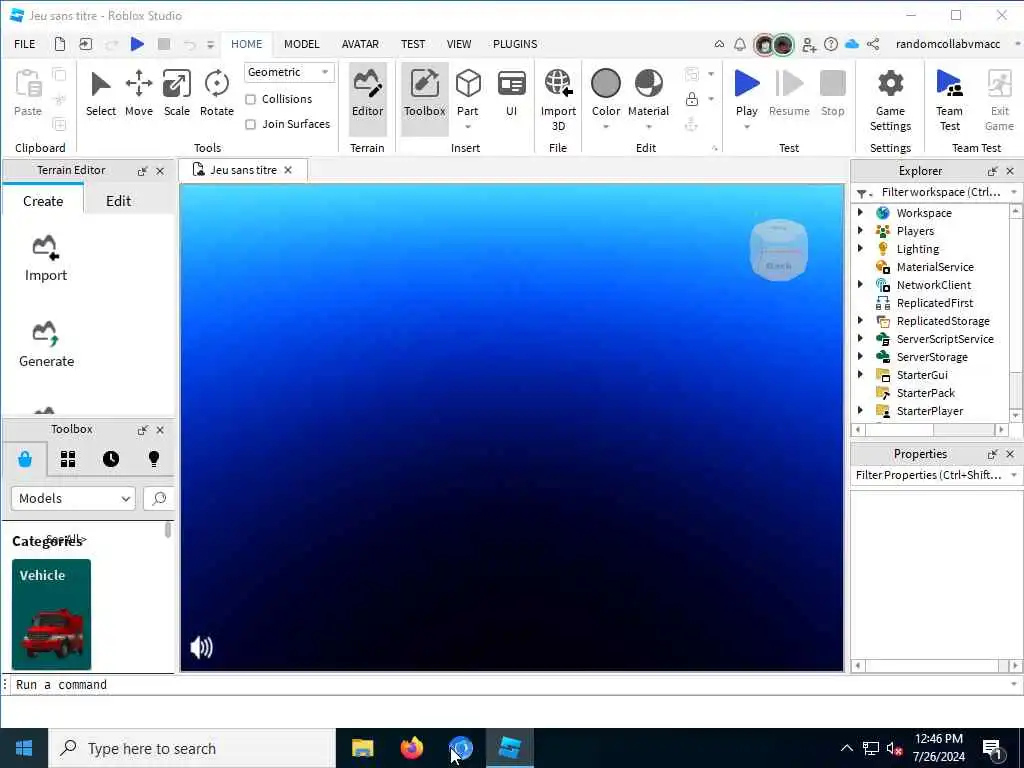Click the view selector cube

pyautogui.click(x=778, y=250)
